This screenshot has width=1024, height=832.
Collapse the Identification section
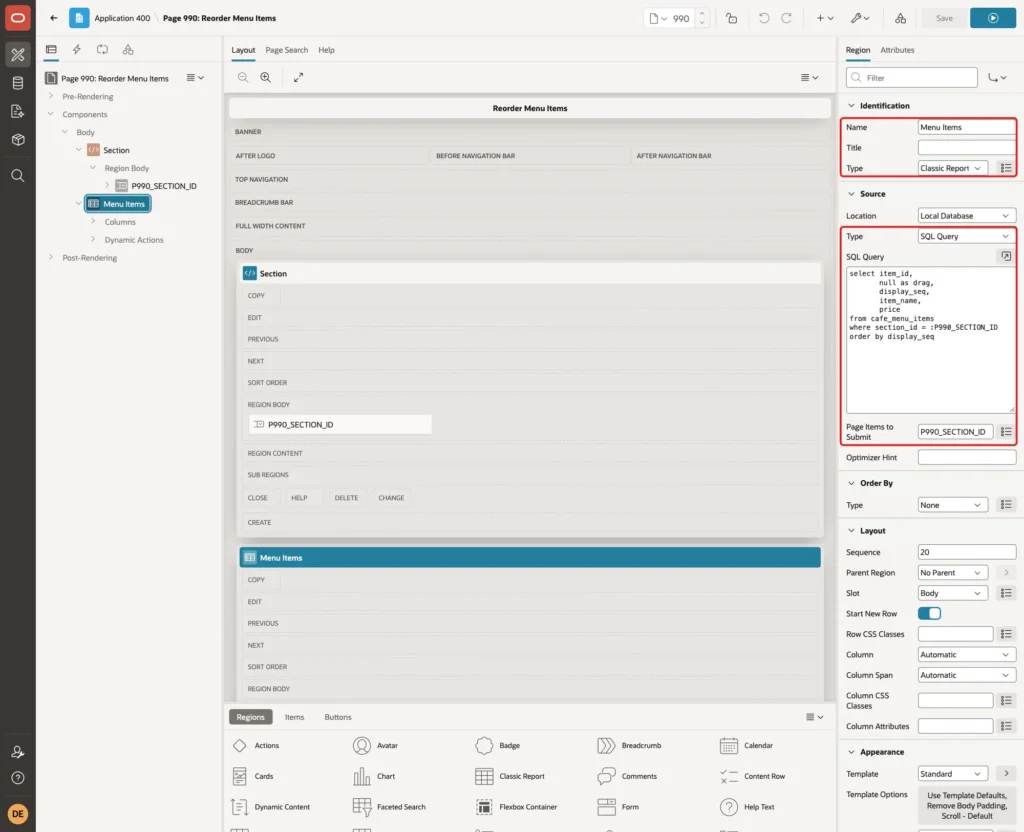coord(851,106)
